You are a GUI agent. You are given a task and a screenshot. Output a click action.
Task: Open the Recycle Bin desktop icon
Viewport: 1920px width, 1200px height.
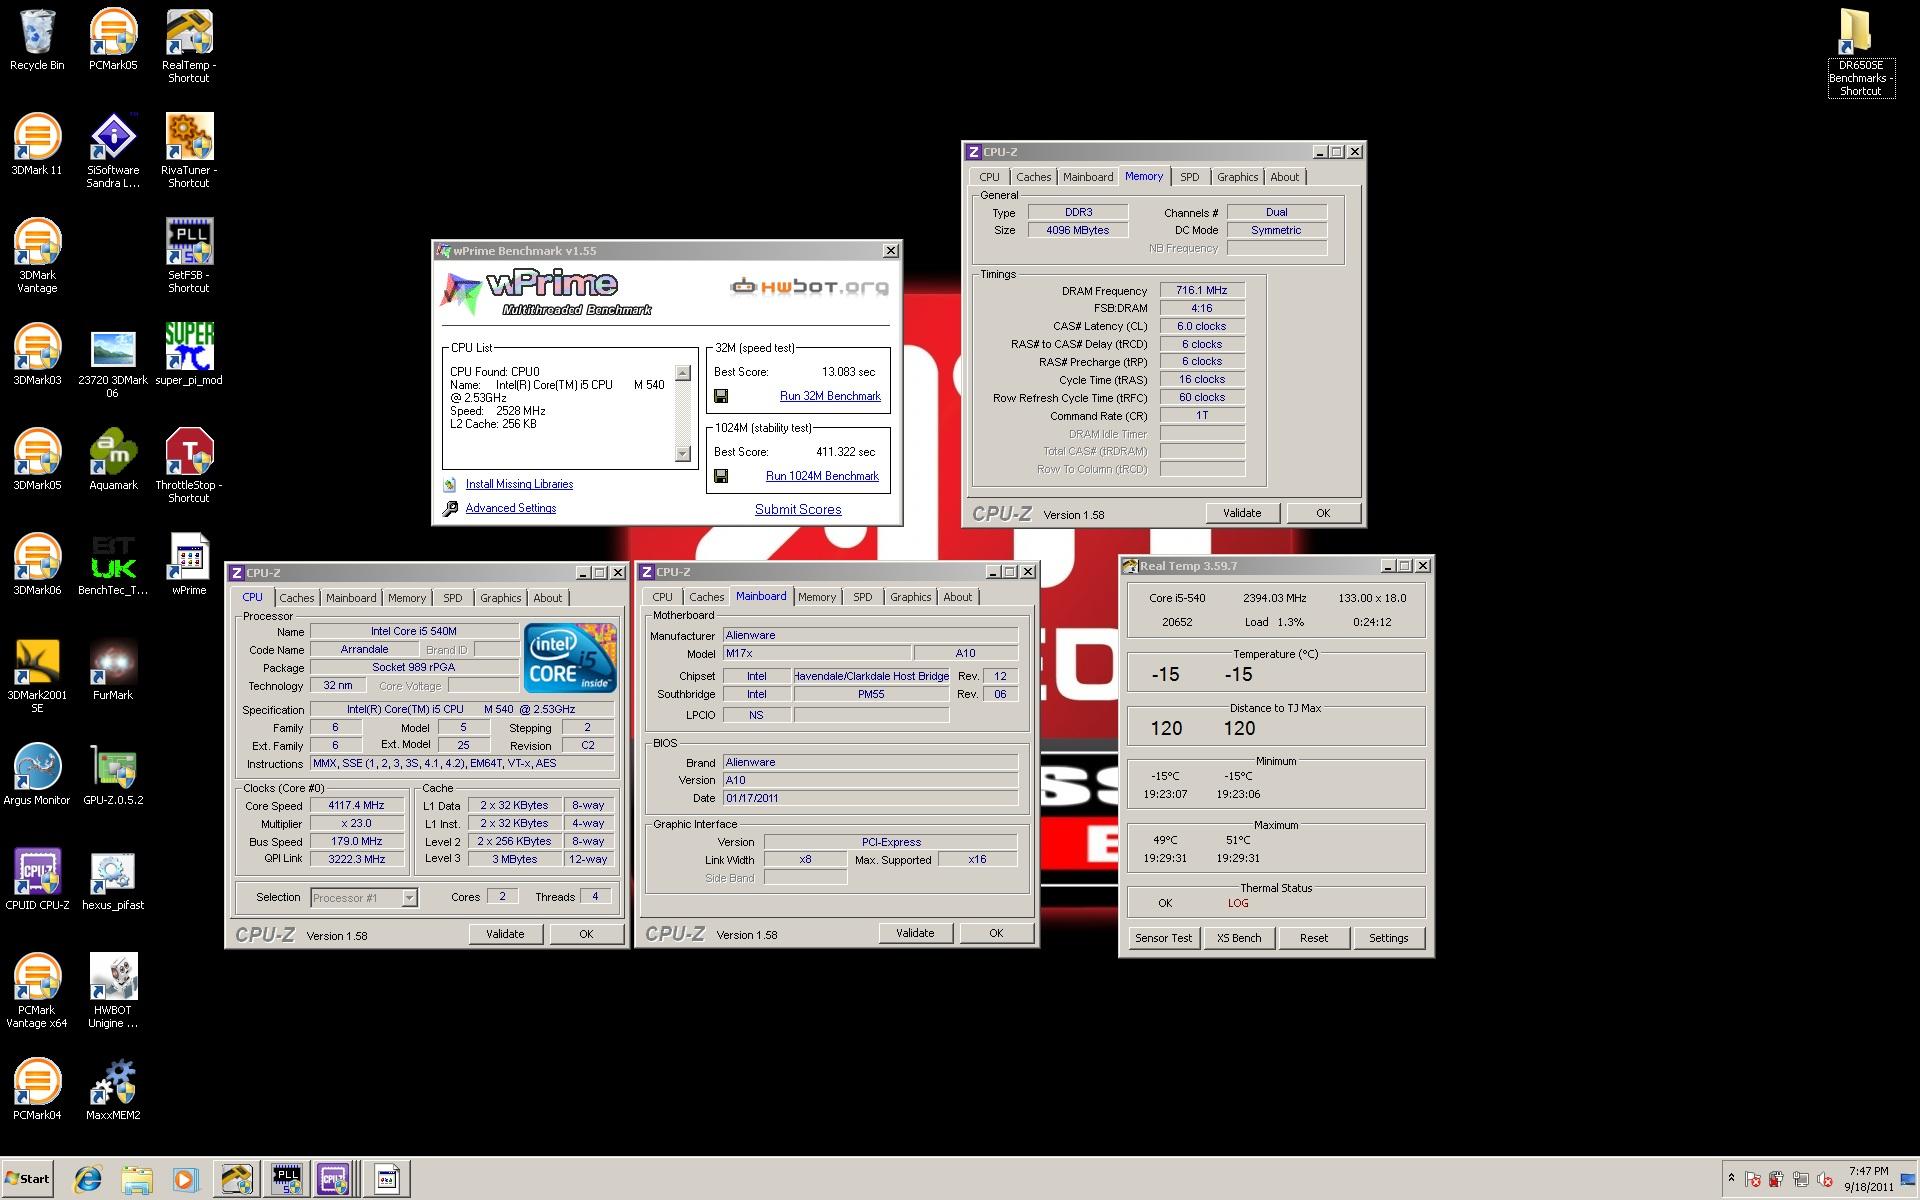click(x=37, y=40)
